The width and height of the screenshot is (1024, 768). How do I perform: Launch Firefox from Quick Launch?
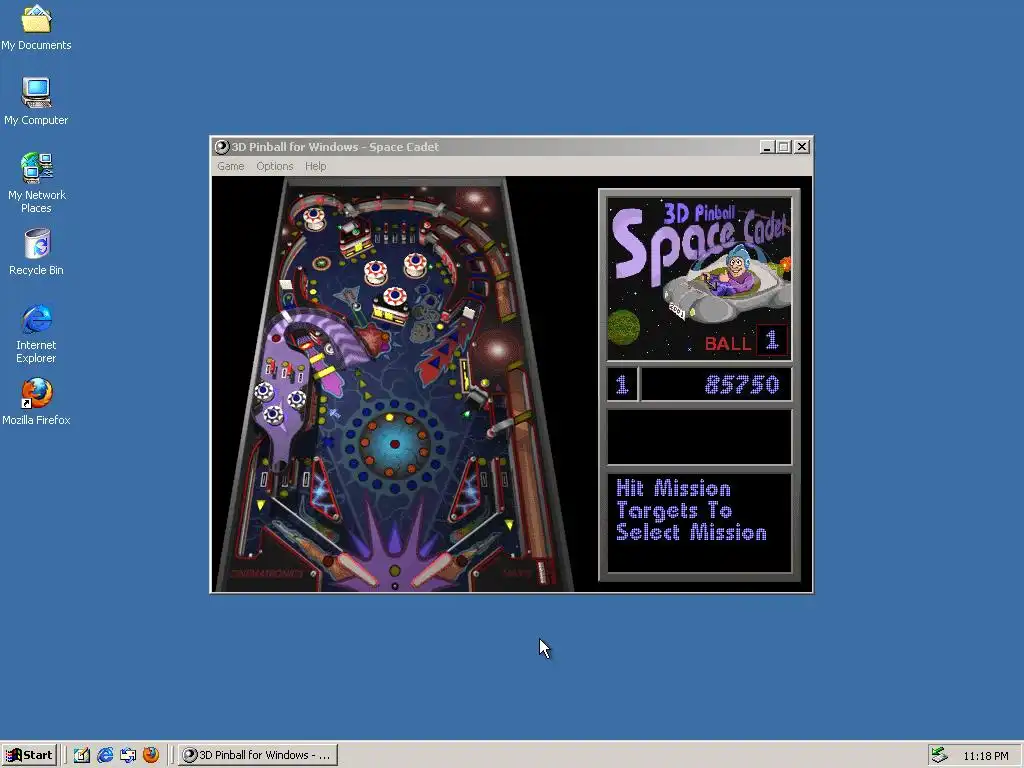click(x=151, y=755)
